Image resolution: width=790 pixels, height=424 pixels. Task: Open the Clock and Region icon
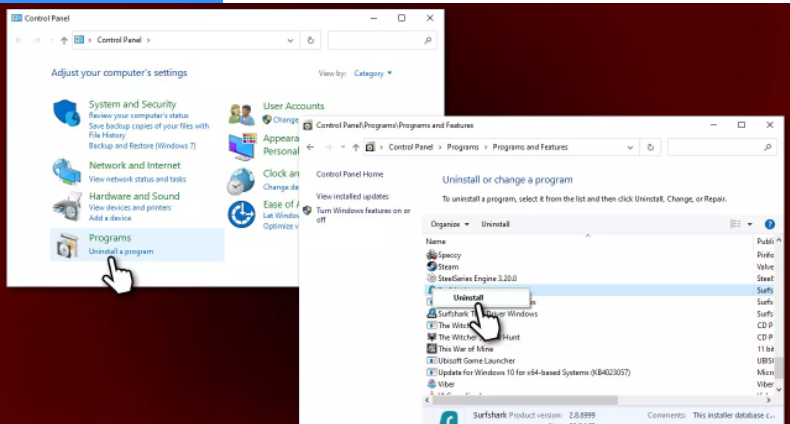241,181
